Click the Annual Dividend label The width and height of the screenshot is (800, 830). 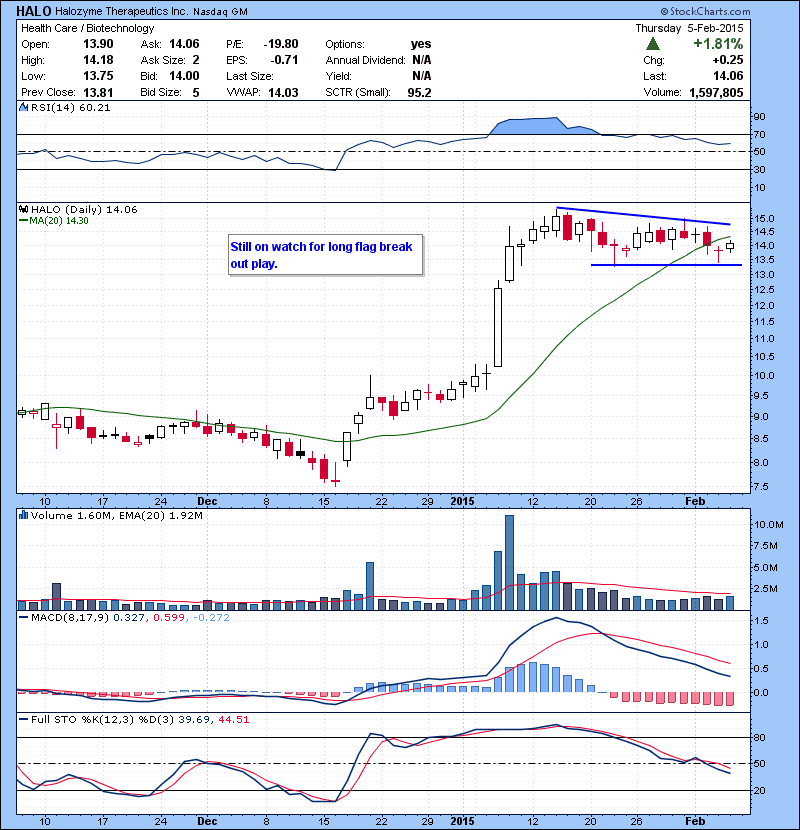[365, 60]
